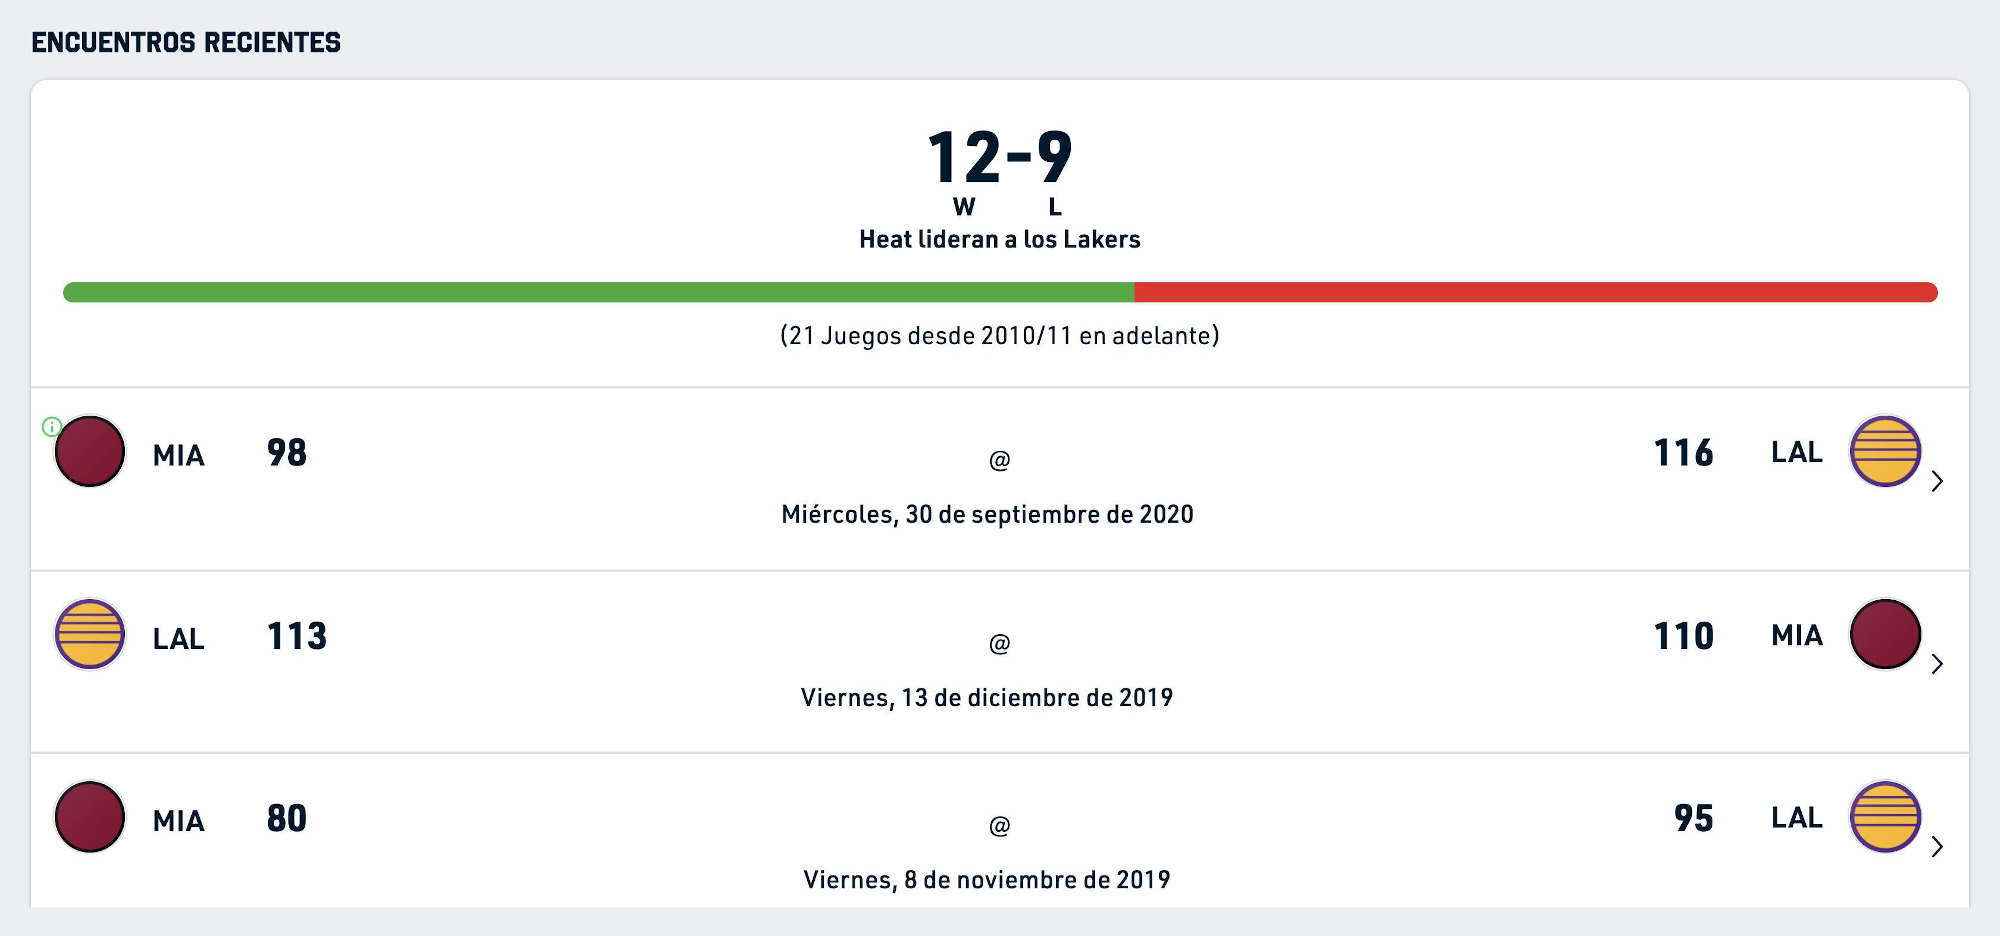Image resolution: width=2000 pixels, height=936 pixels.
Task: Click Miami logo in November 8, 2019 game
Action: tap(90, 817)
